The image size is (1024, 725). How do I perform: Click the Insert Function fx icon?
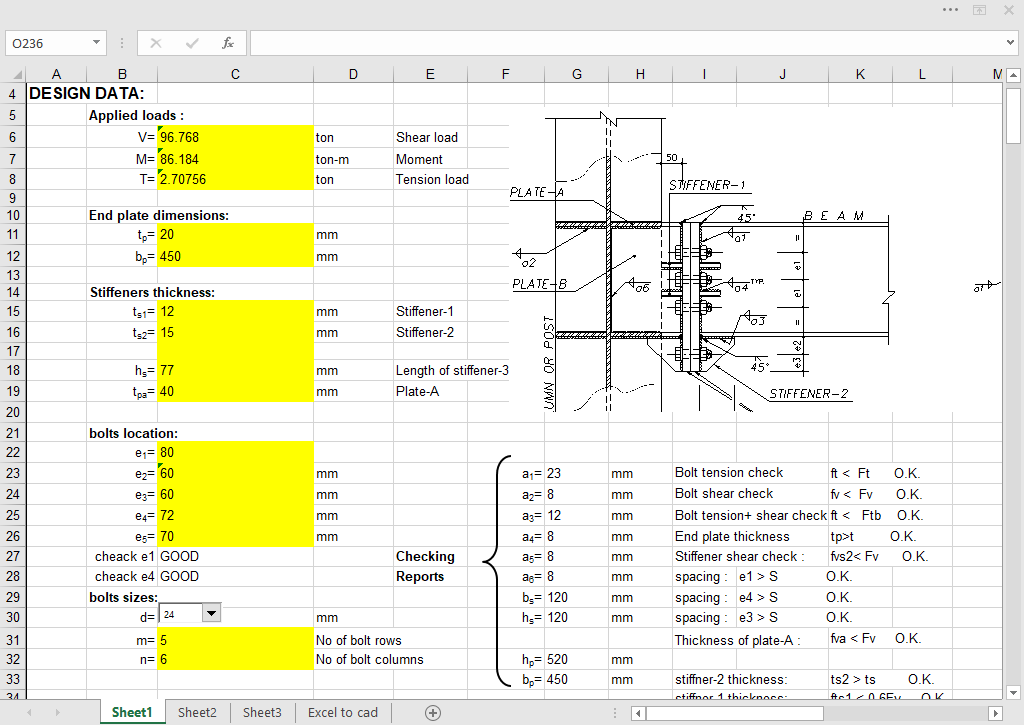point(227,43)
